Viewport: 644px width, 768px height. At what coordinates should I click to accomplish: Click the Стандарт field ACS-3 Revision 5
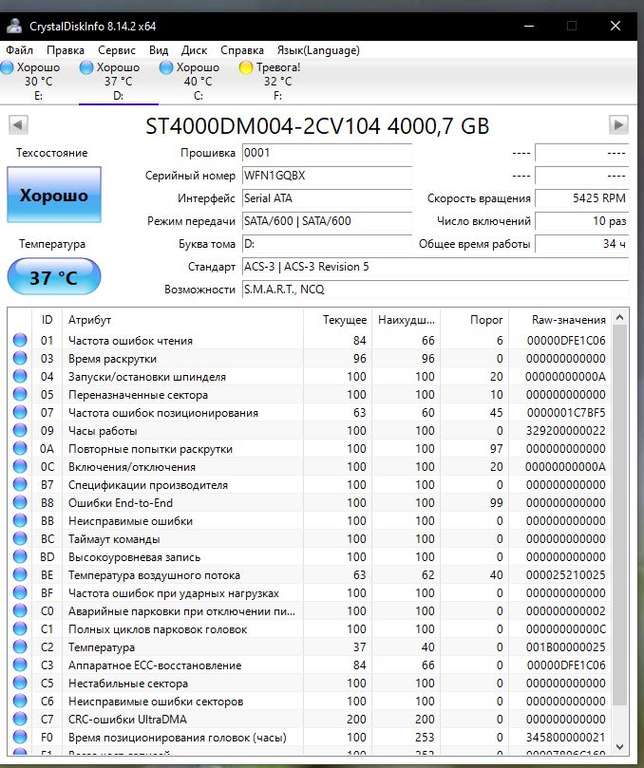coord(435,266)
